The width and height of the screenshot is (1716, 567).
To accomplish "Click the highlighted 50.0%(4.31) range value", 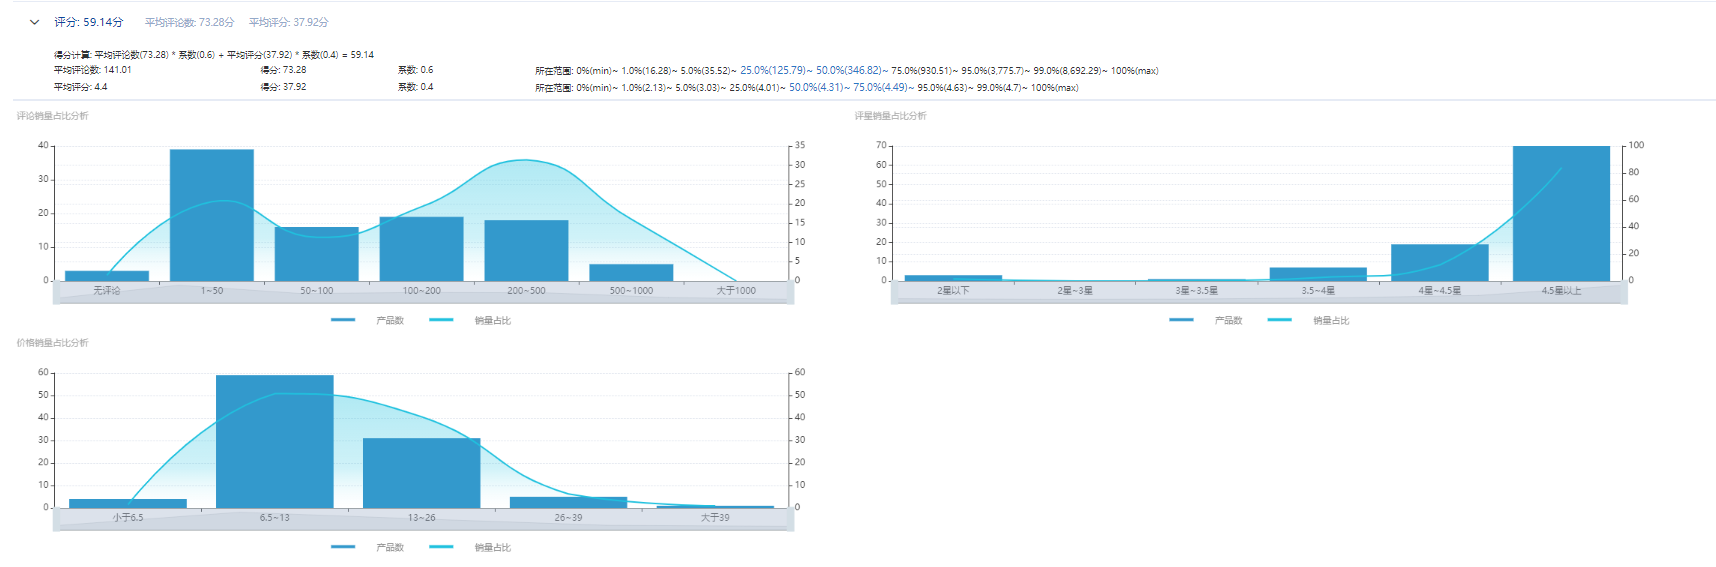I will tap(816, 88).
